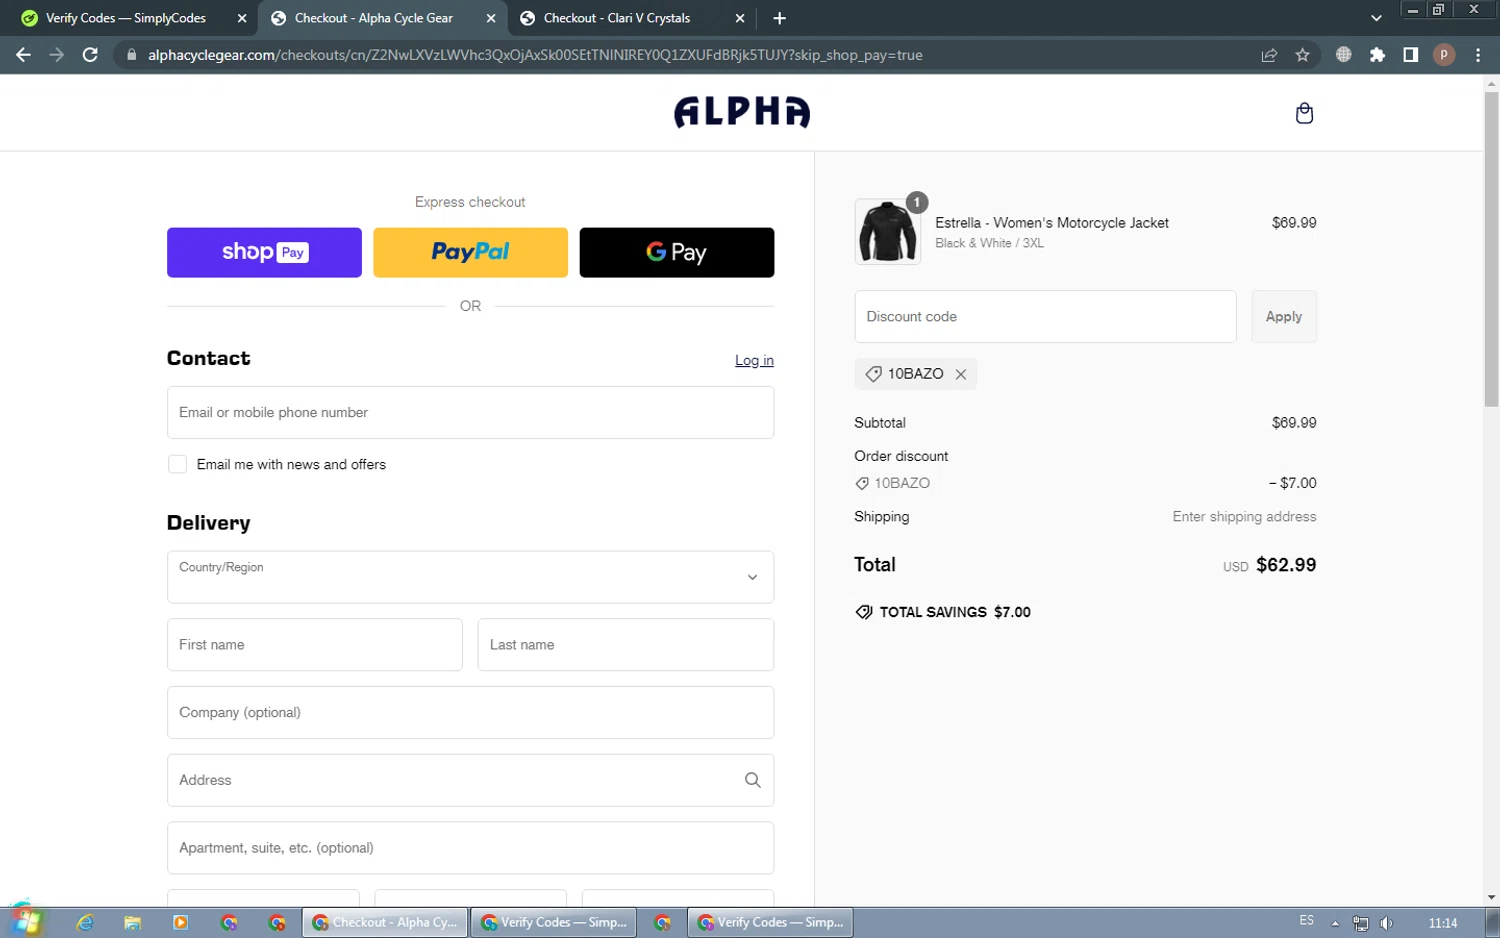Open the shopping bag cart icon
1500x938 pixels.
pos(1304,113)
